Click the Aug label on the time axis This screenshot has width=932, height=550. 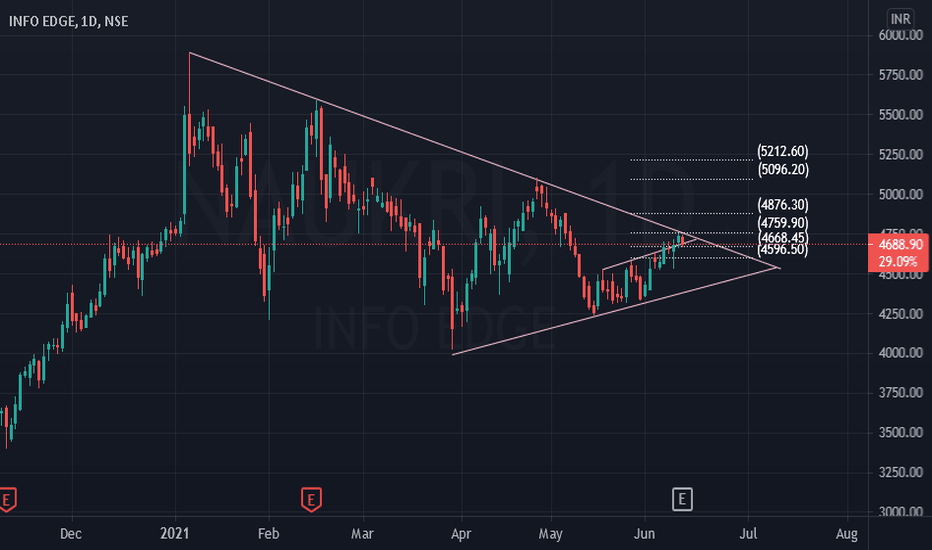click(x=846, y=534)
